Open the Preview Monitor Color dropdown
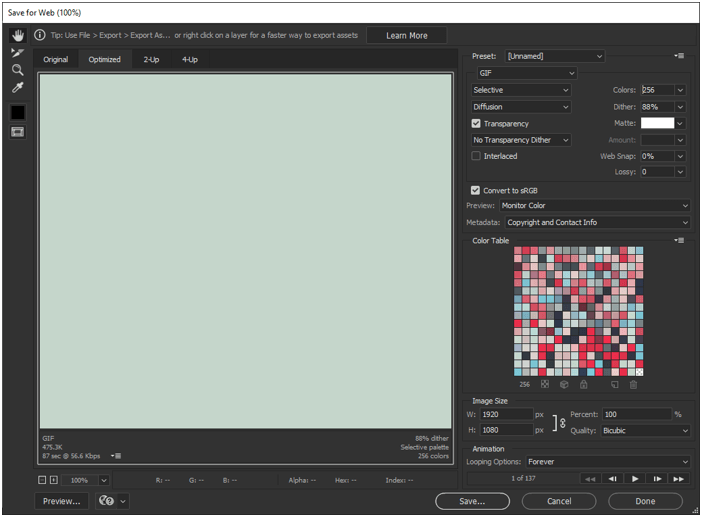703x519 pixels. pyautogui.click(x=595, y=206)
